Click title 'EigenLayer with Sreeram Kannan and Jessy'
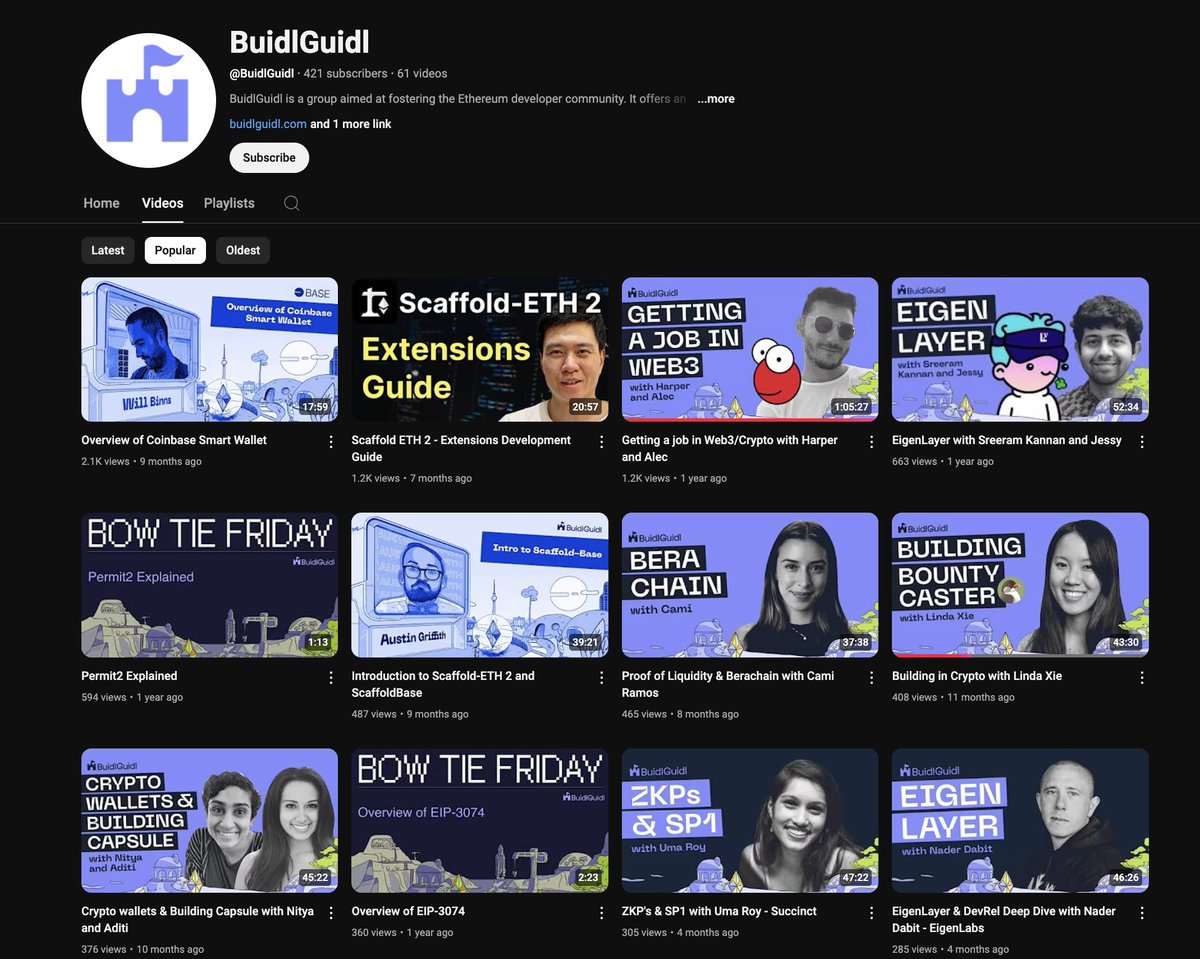This screenshot has width=1200, height=959. (x=1007, y=440)
